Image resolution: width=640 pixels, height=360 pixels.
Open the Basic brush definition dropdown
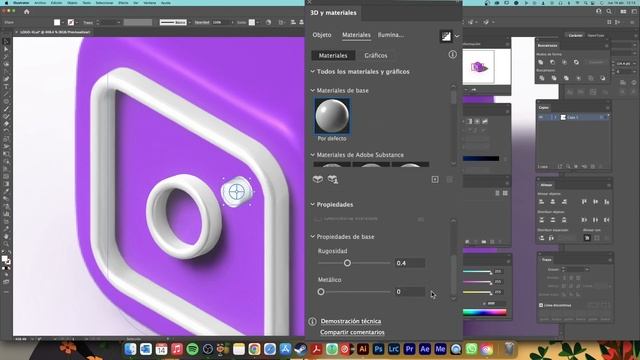click(189, 22)
